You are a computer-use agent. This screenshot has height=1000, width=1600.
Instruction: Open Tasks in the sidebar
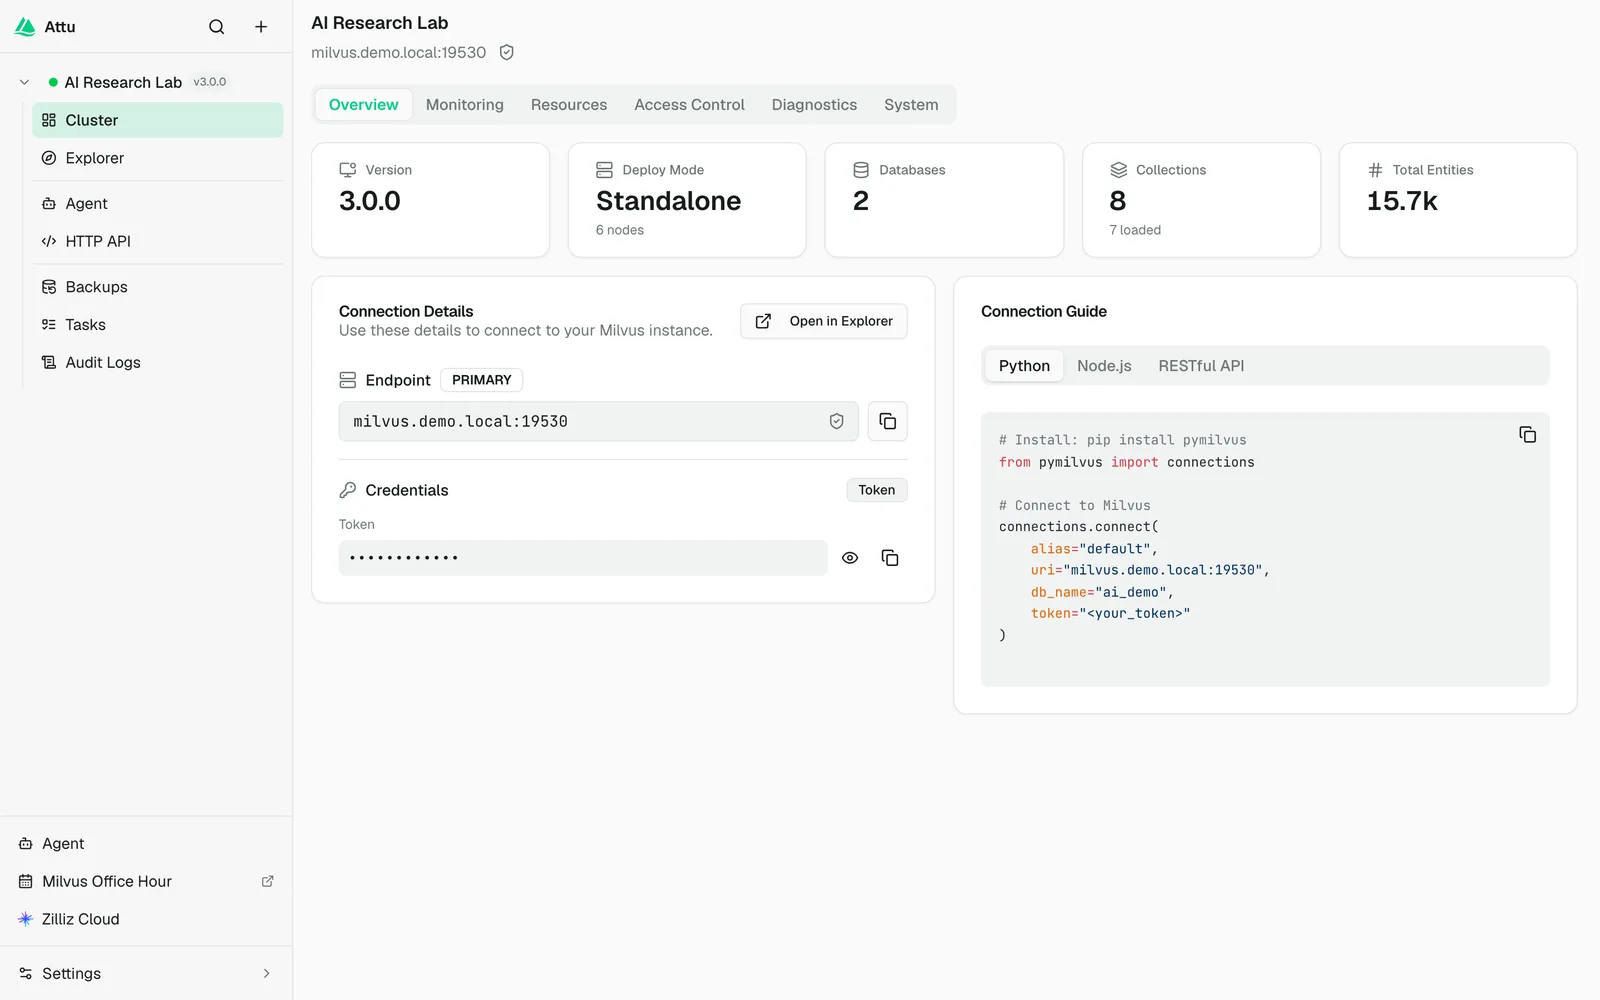tap(158, 325)
